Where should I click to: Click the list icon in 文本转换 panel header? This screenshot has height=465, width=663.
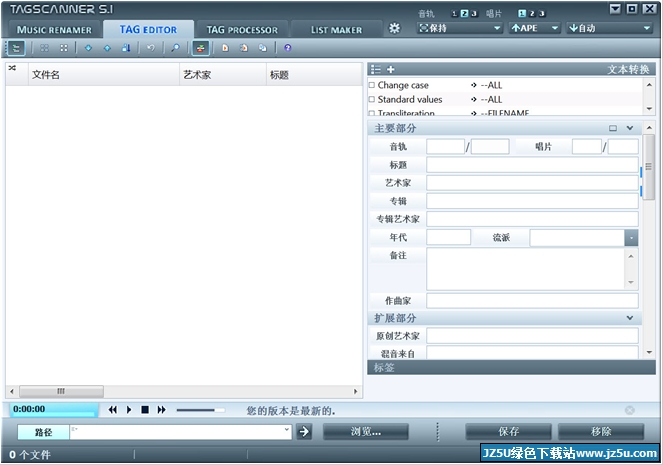(x=376, y=69)
